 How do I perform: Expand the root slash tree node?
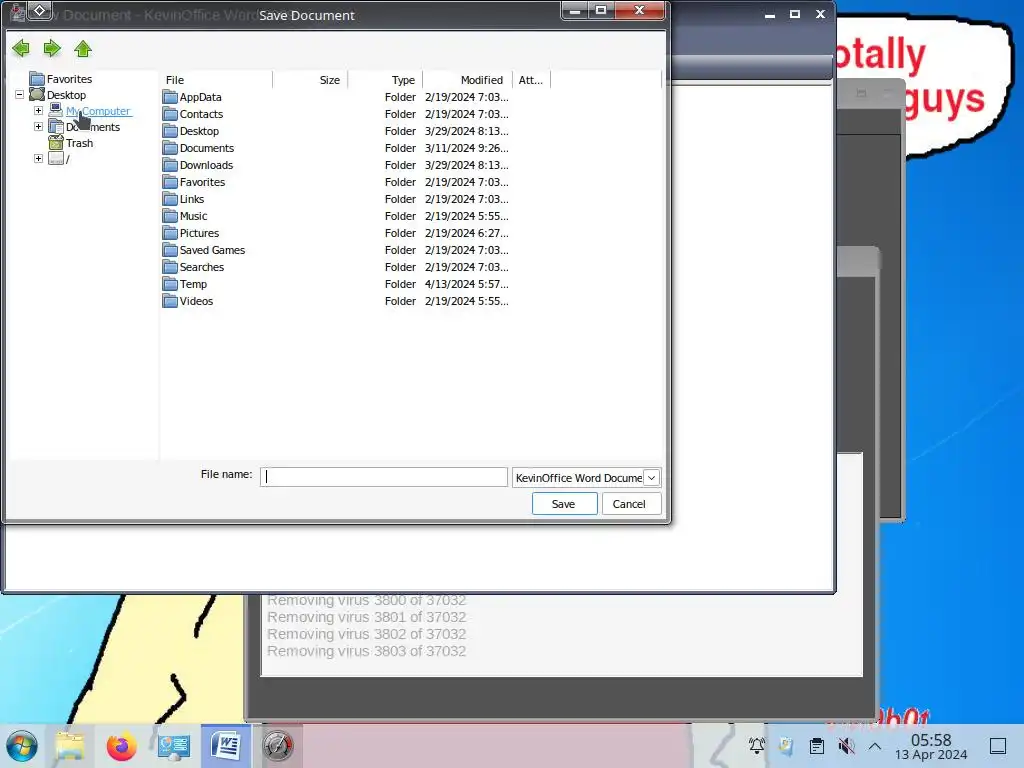point(39,159)
